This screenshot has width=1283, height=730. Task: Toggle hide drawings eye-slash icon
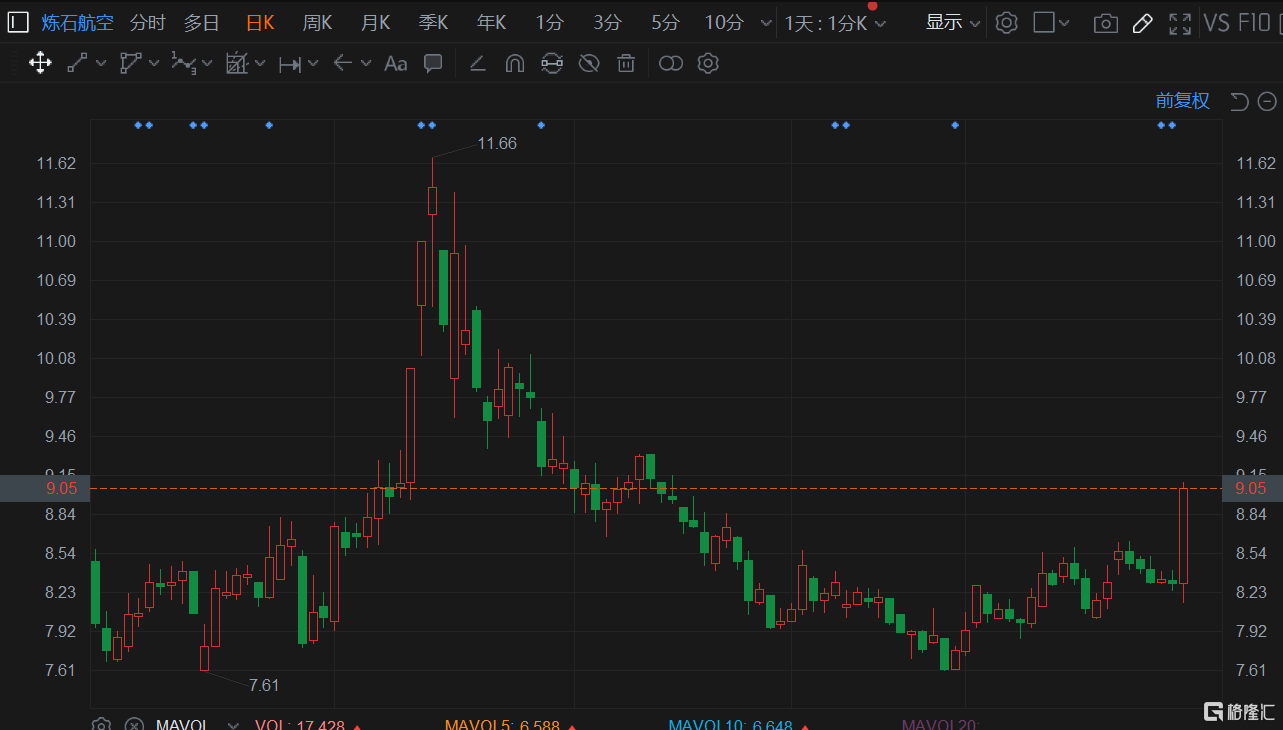589,64
